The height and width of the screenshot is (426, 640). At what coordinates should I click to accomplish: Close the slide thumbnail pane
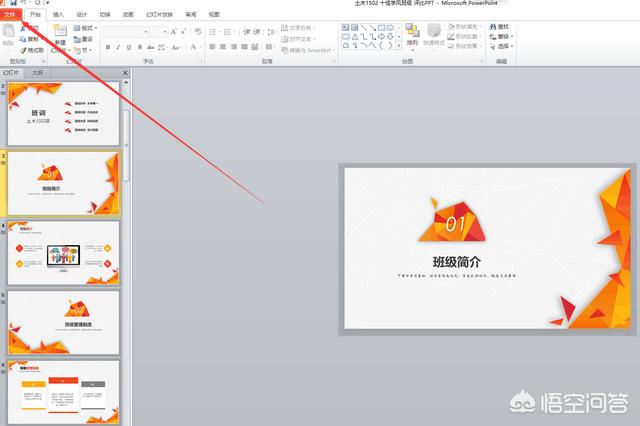coord(126,72)
